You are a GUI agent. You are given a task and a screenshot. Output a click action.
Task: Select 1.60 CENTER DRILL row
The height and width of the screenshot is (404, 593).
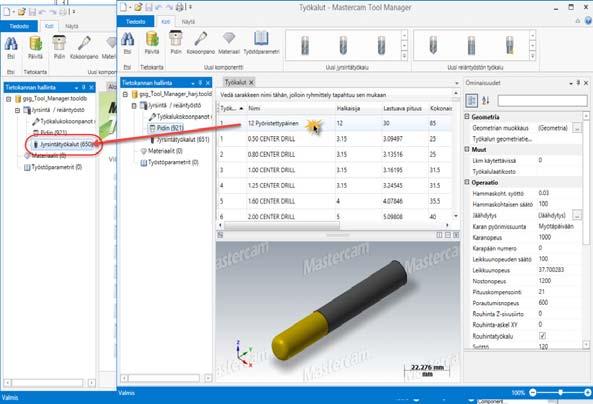[335, 201]
